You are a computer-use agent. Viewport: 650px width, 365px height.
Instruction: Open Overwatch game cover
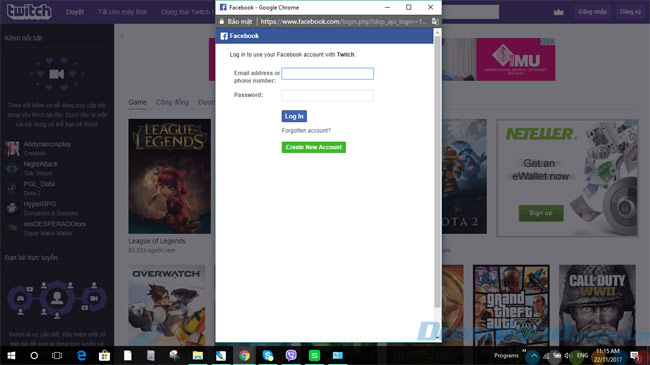tap(167, 305)
